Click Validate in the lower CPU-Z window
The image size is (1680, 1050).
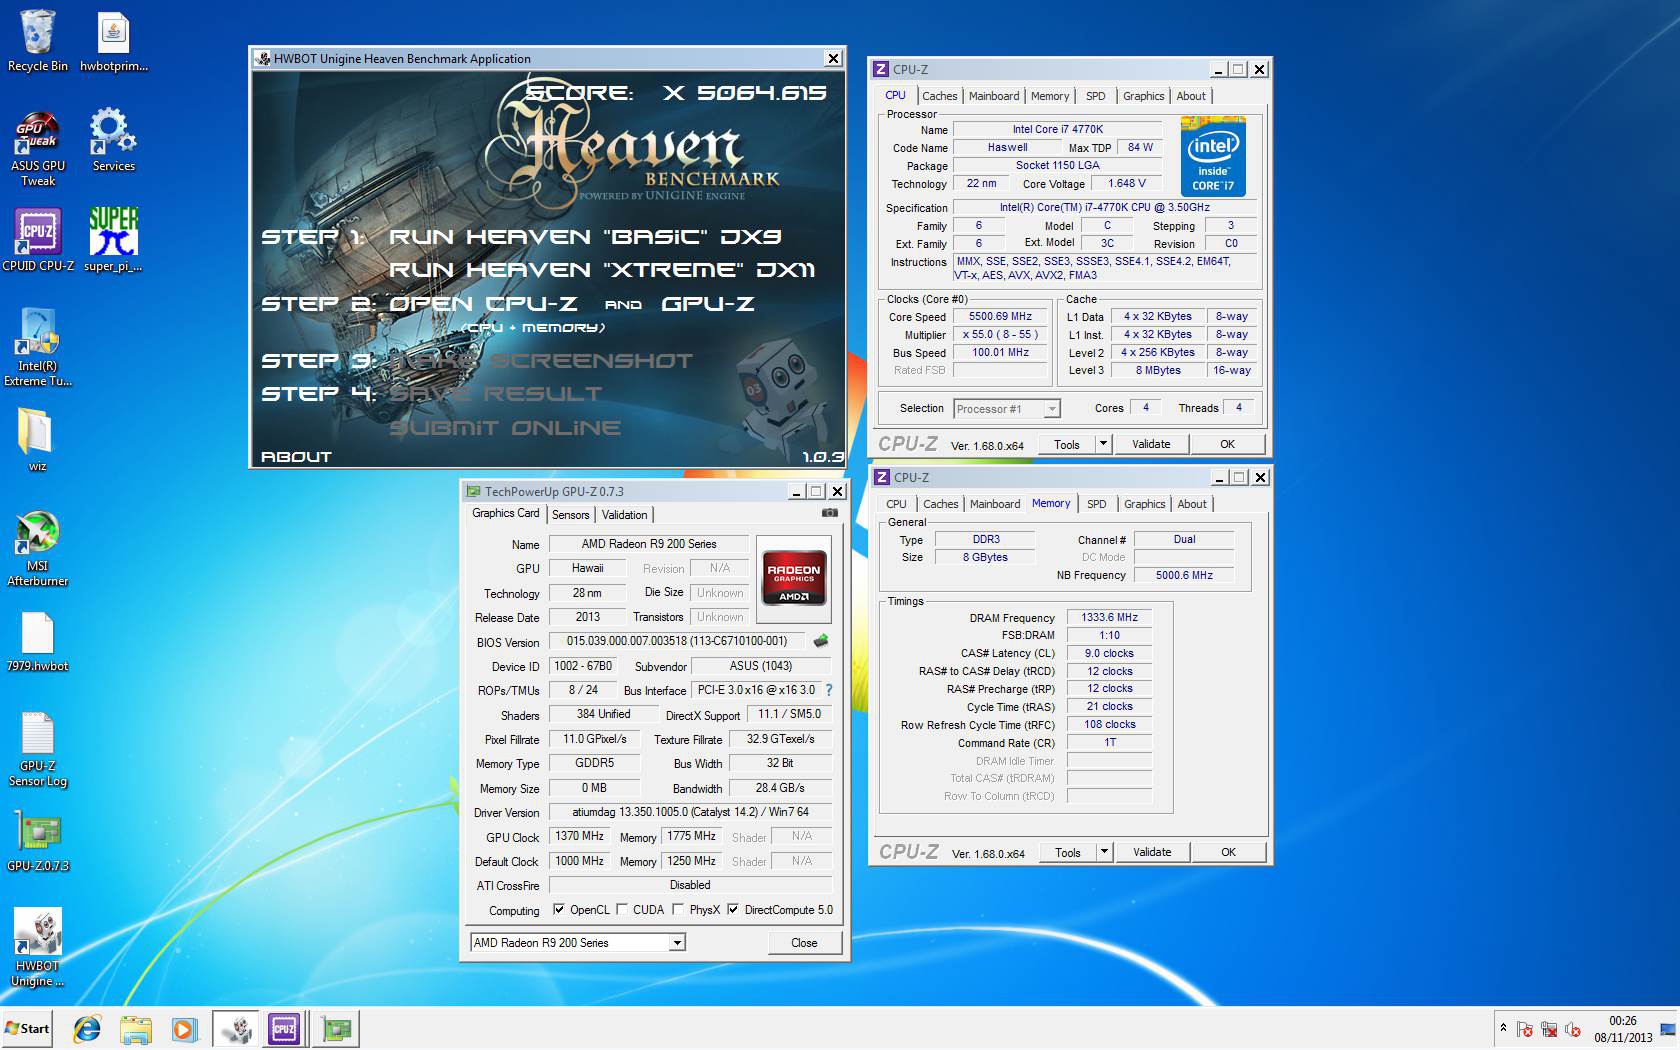(x=1152, y=852)
